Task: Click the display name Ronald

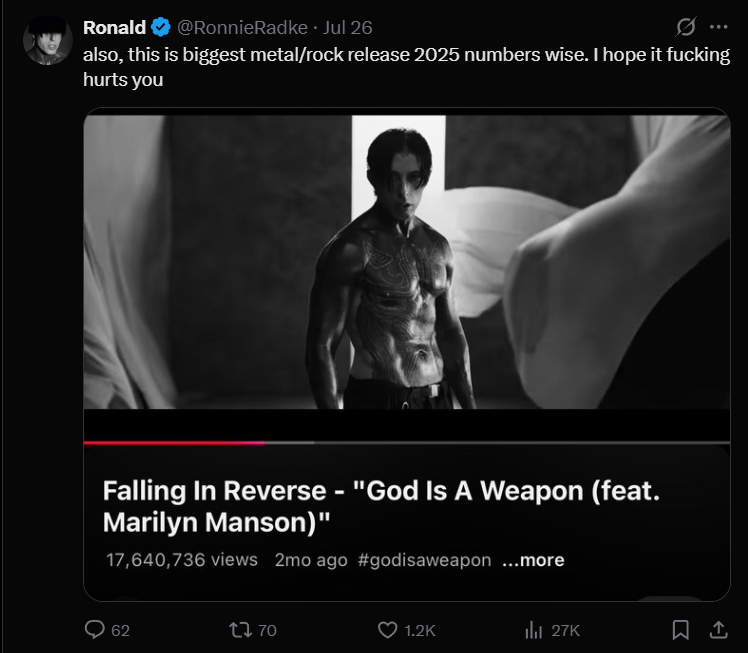Action: (114, 28)
